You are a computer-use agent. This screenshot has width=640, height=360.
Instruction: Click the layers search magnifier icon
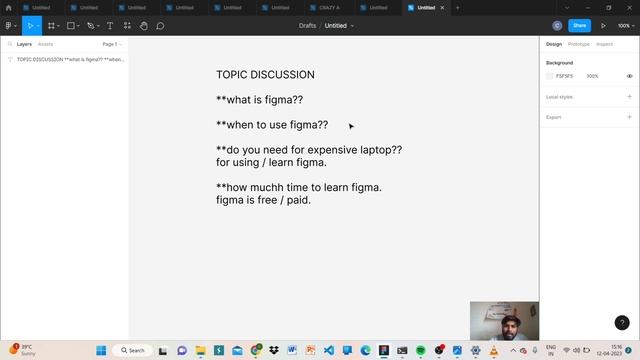pos(10,44)
